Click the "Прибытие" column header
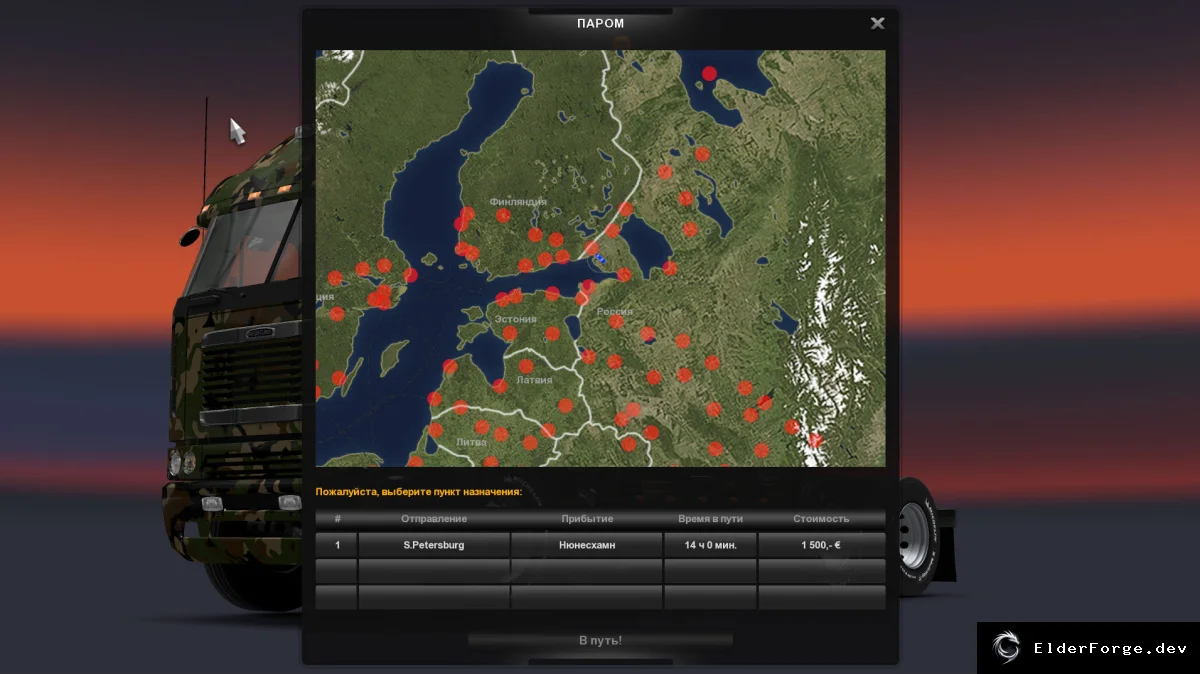Screen dimensions: 1200x674 click(587, 519)
